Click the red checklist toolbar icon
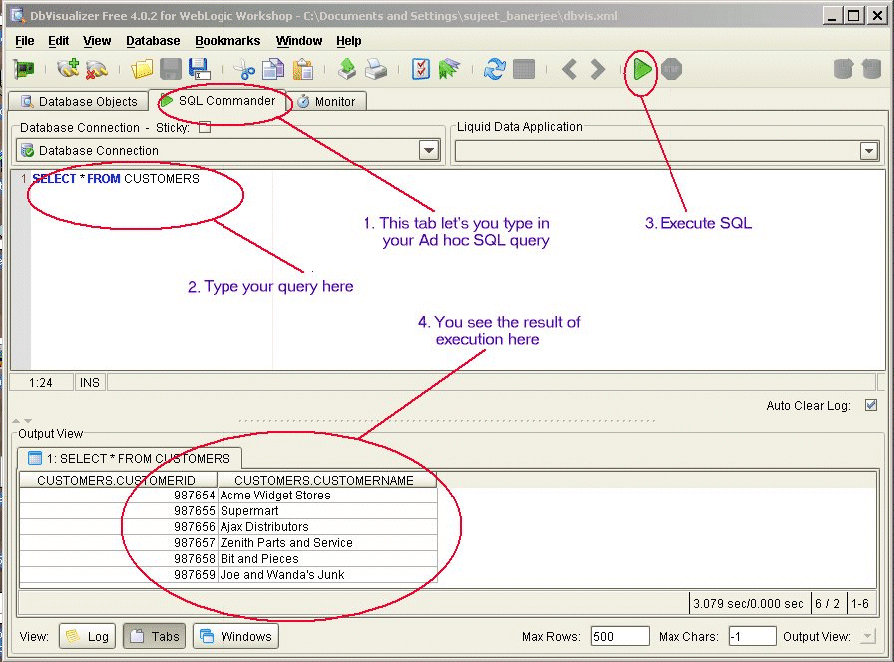 coord(421,70)
